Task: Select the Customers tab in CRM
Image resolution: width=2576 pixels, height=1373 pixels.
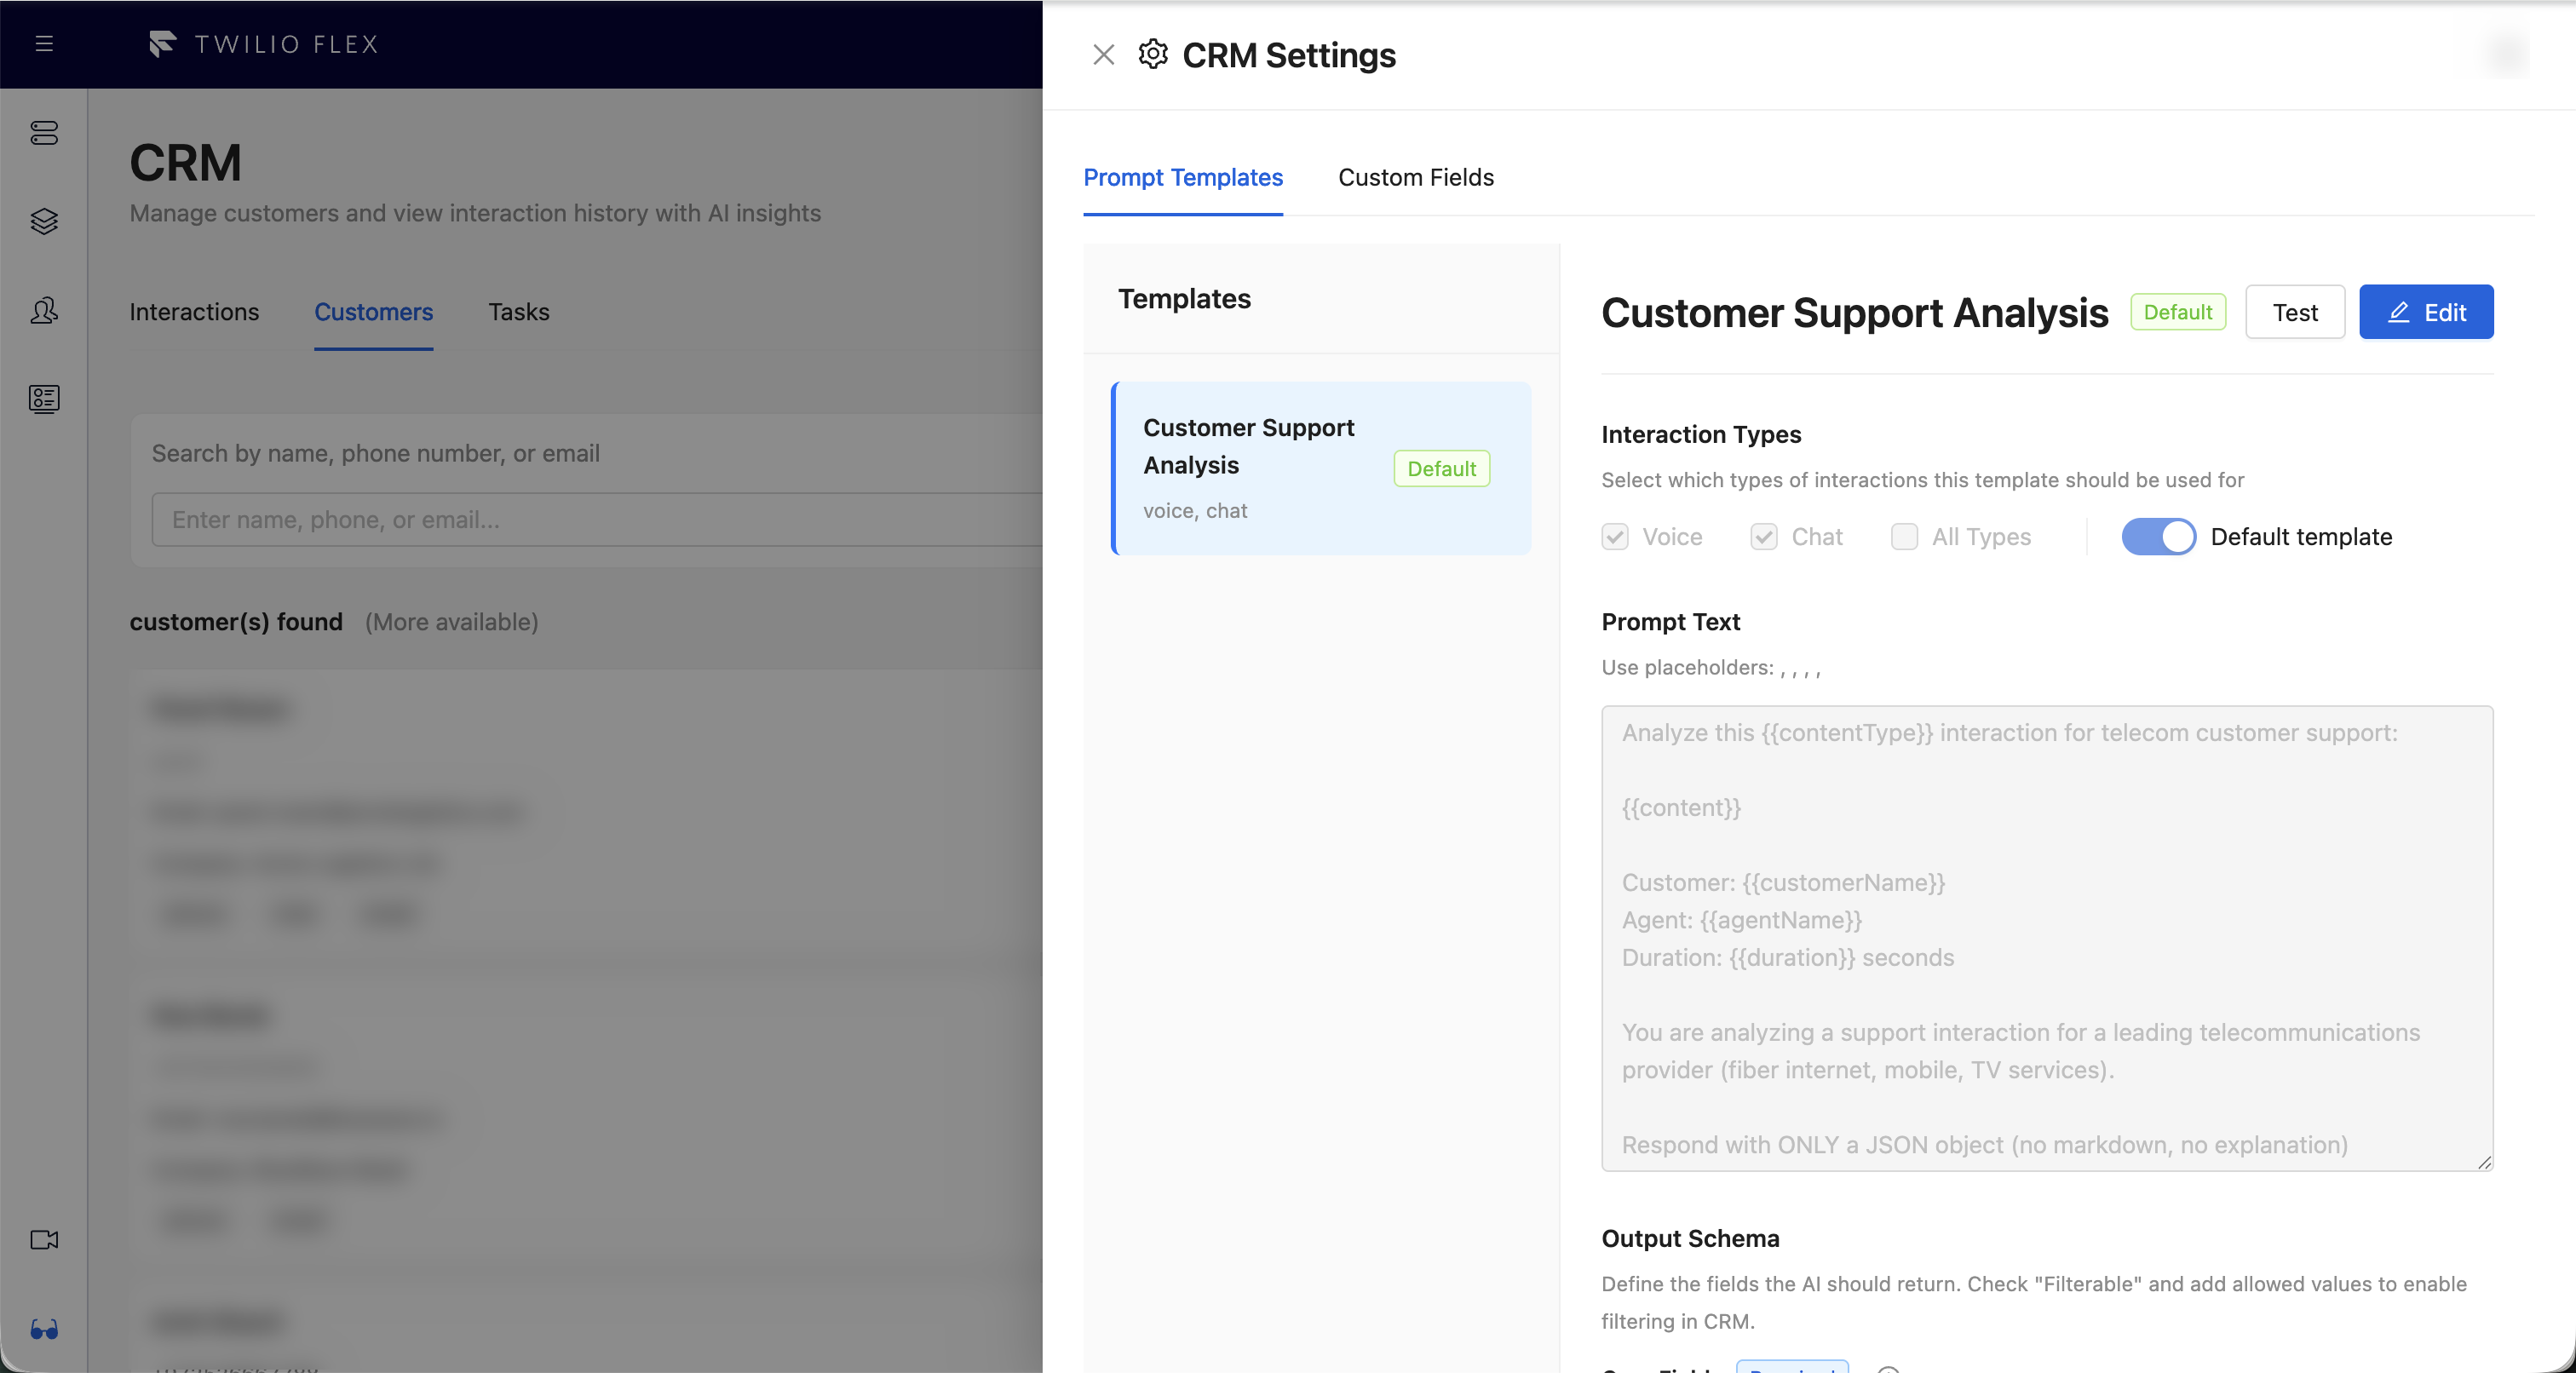Action: 374,312
